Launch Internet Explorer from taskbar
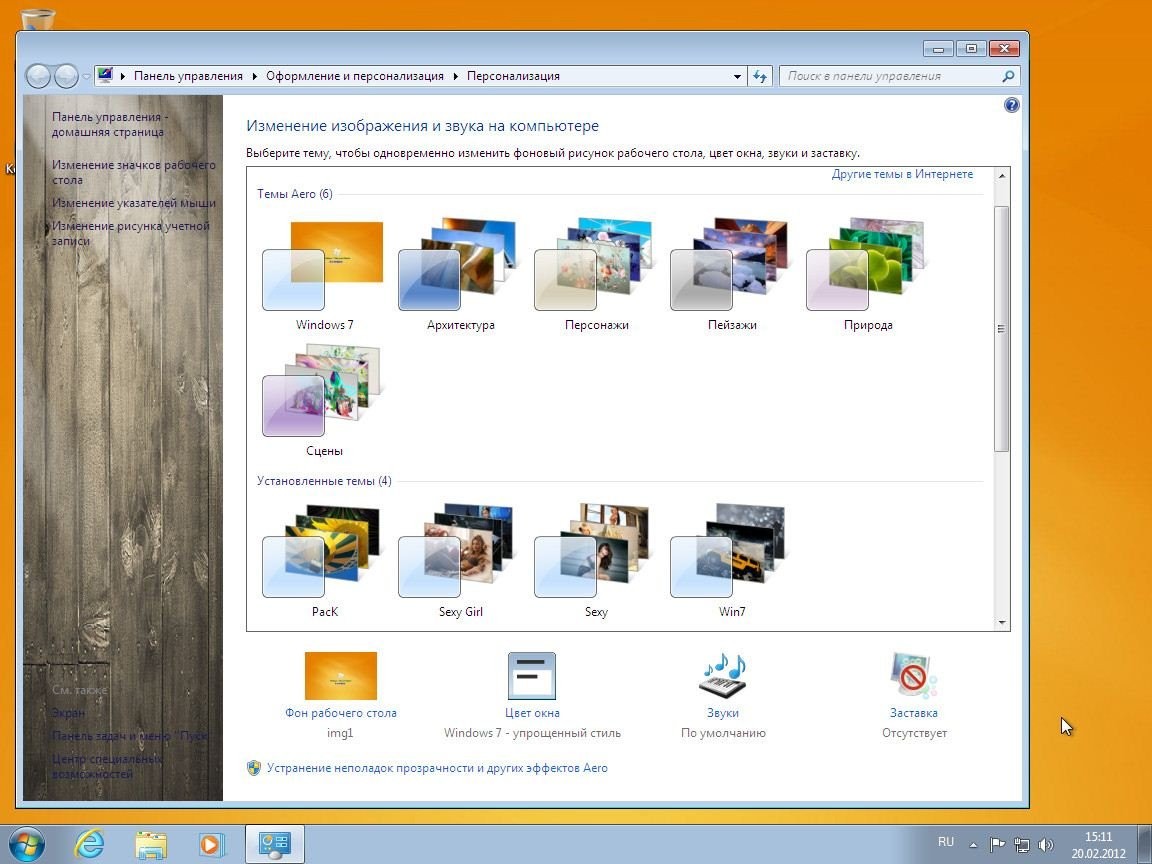Screen dimensions: 1152x864 point(90,844)
